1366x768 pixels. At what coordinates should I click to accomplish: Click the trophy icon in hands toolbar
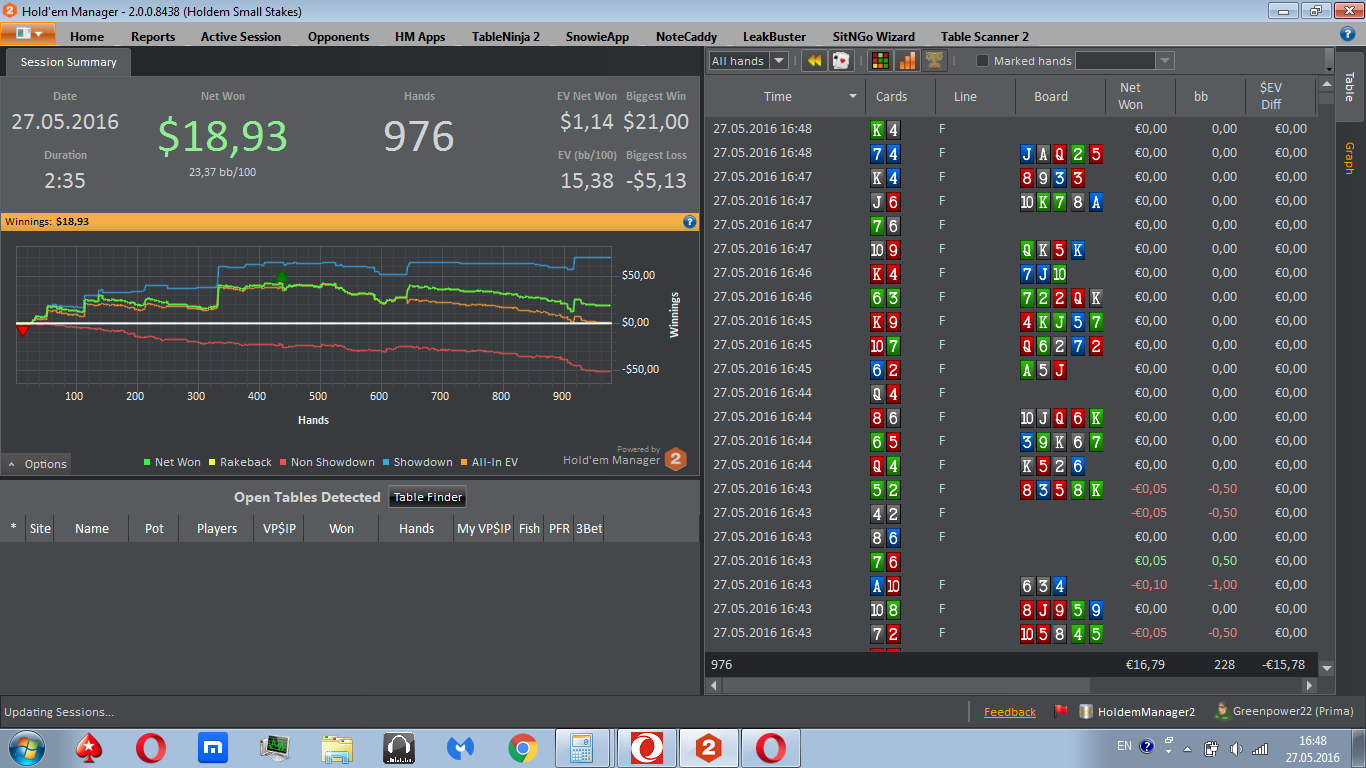tap(934, 61)
